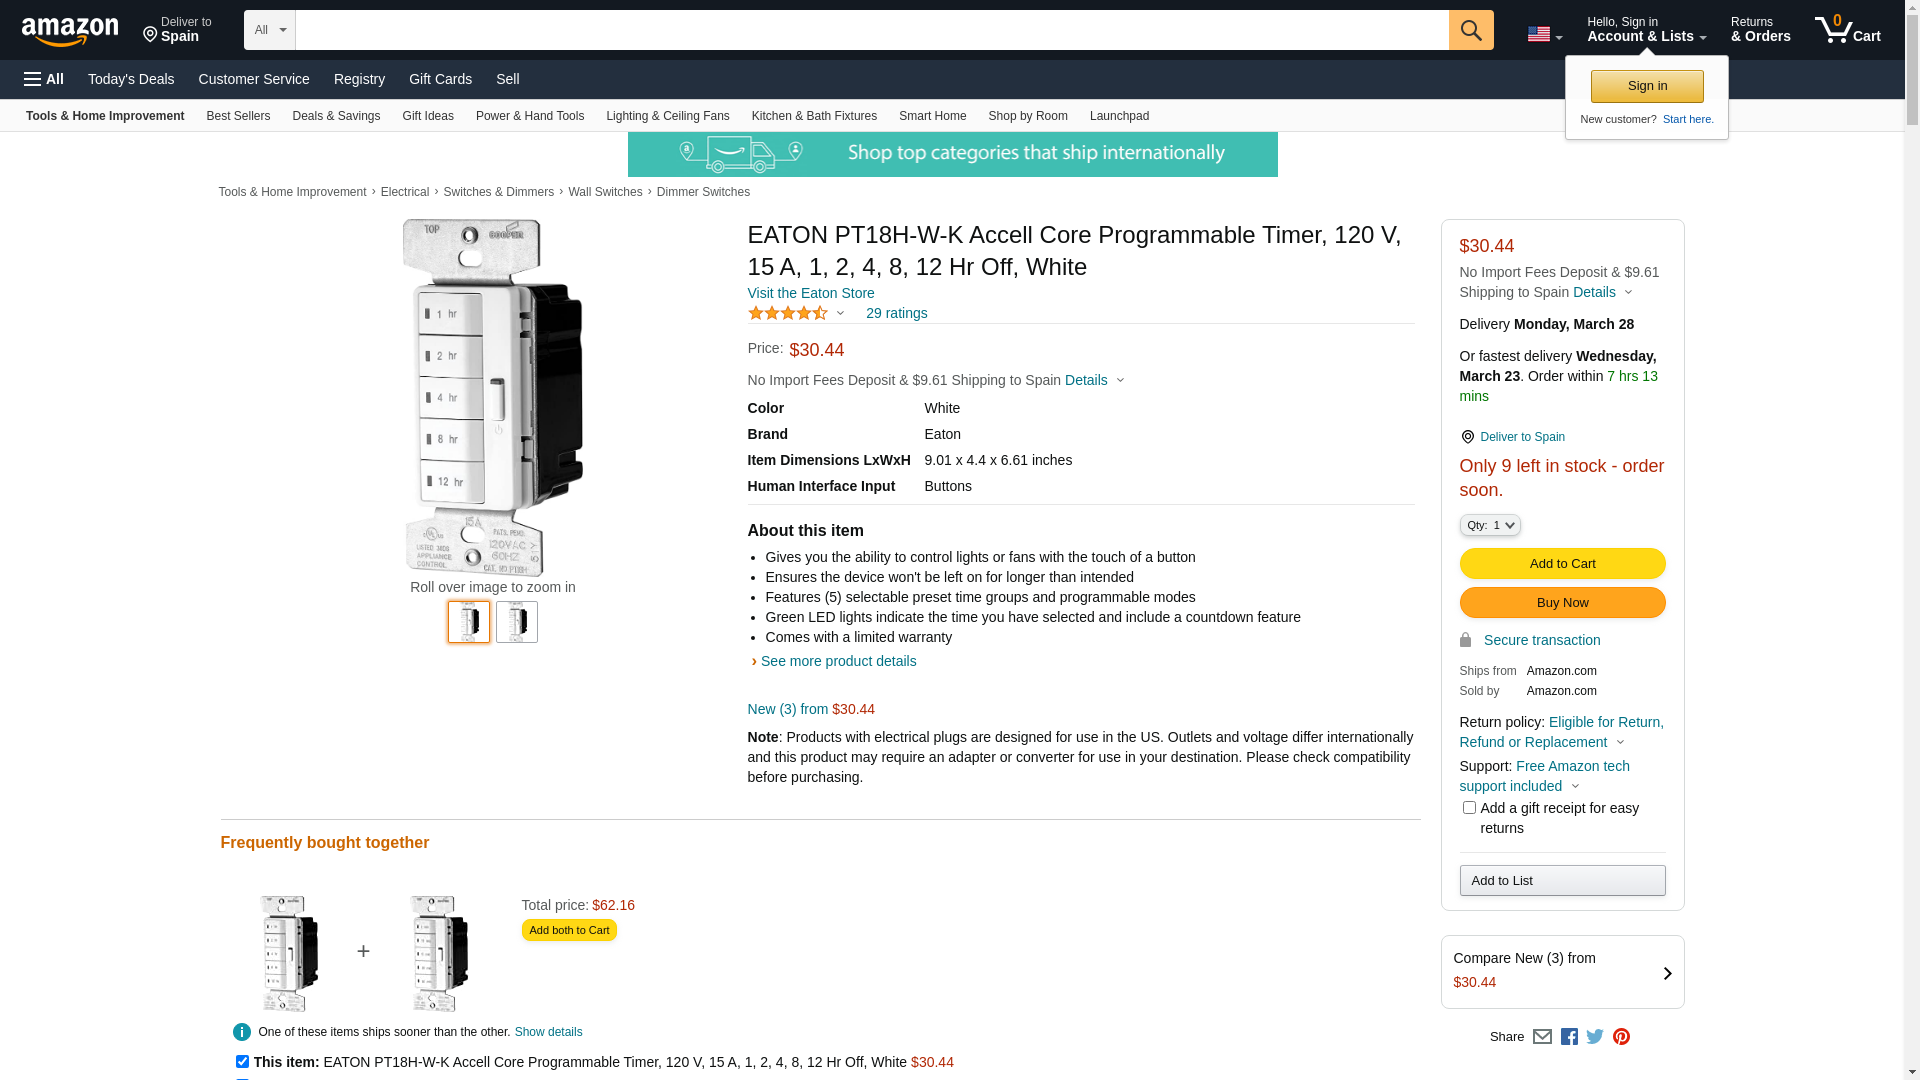Open the All hamburger menu
Viewport: 1920px width, 1080px height.
point(44,79)
